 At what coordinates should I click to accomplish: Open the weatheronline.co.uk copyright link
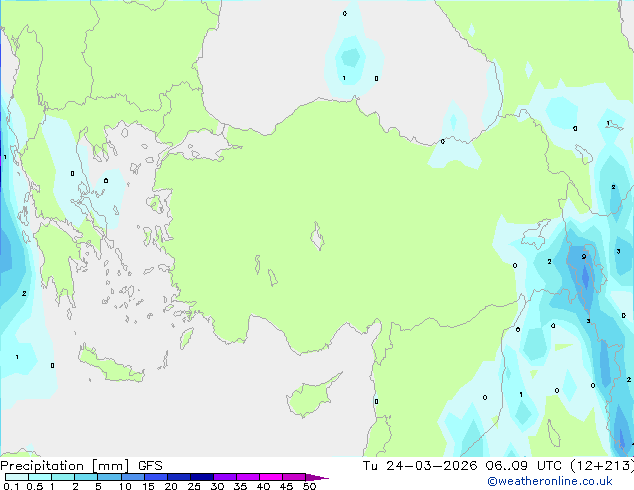(x=550, y=481)
